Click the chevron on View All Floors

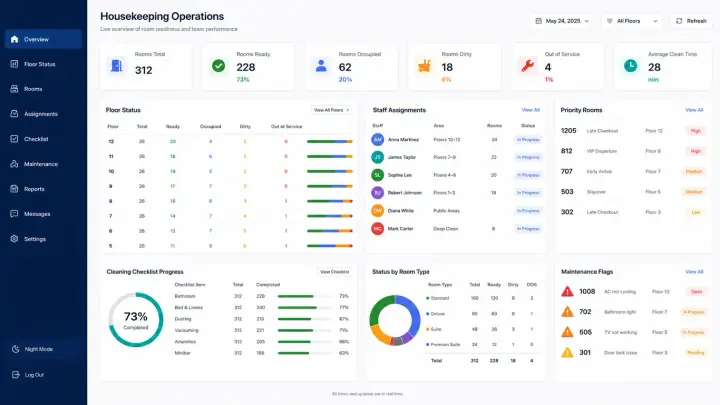click(x=348, y=110)
